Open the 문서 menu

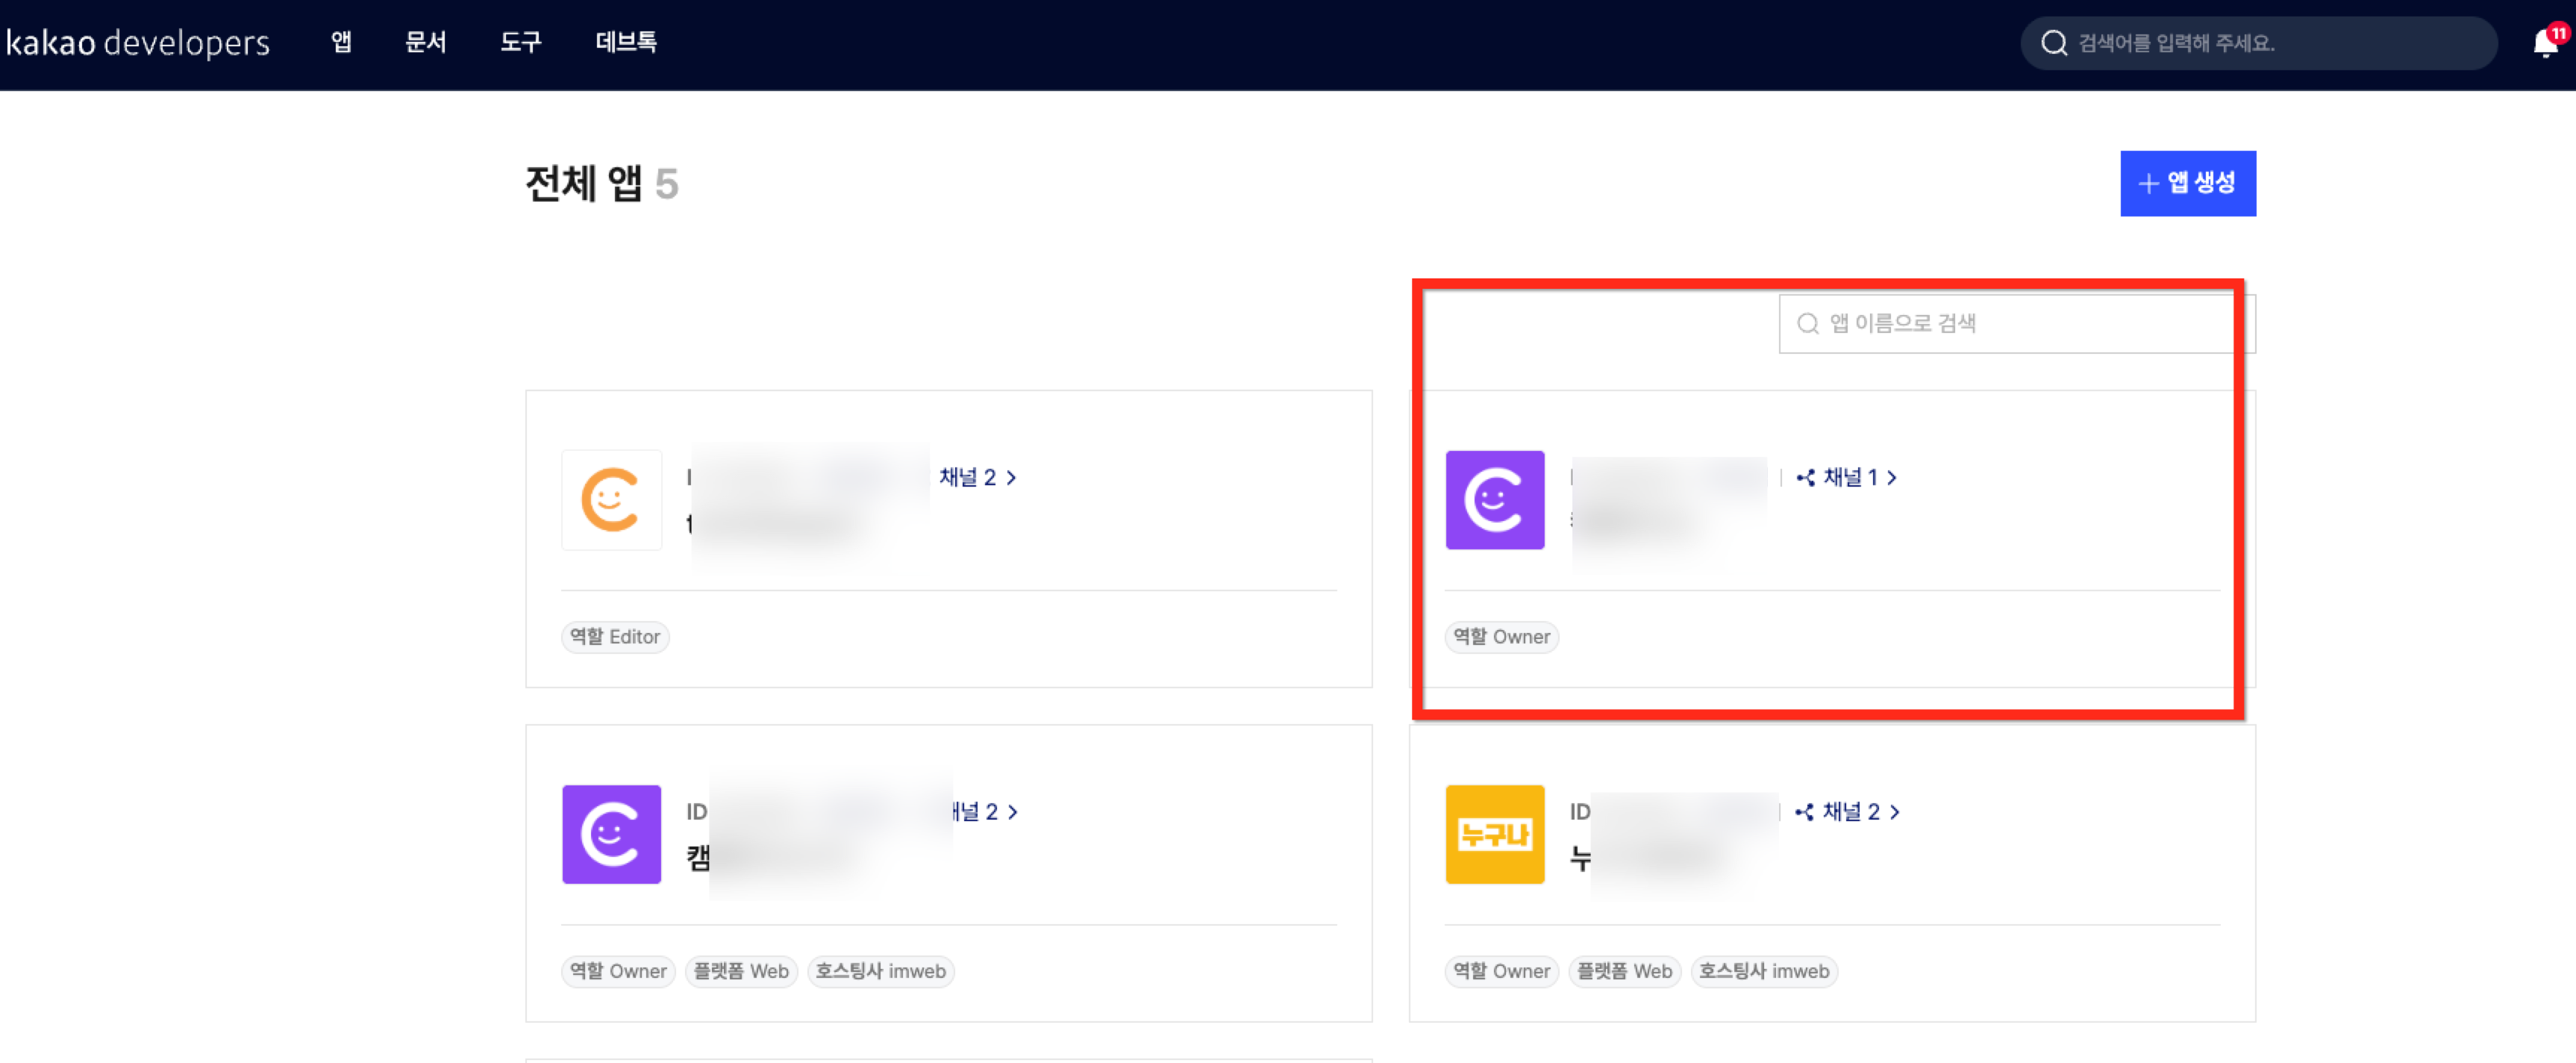pos(425,42)
